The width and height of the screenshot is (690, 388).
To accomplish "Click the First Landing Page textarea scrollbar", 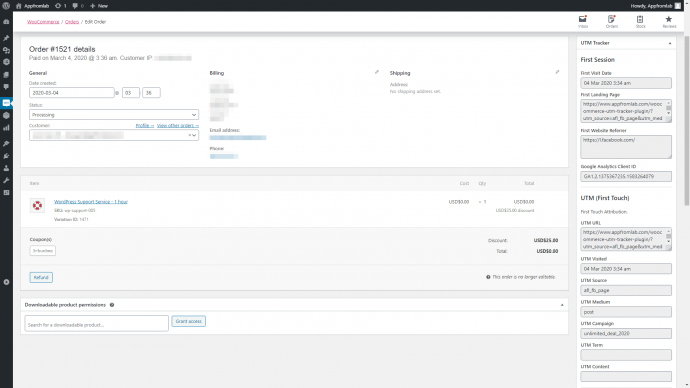I will pos(668,108).
